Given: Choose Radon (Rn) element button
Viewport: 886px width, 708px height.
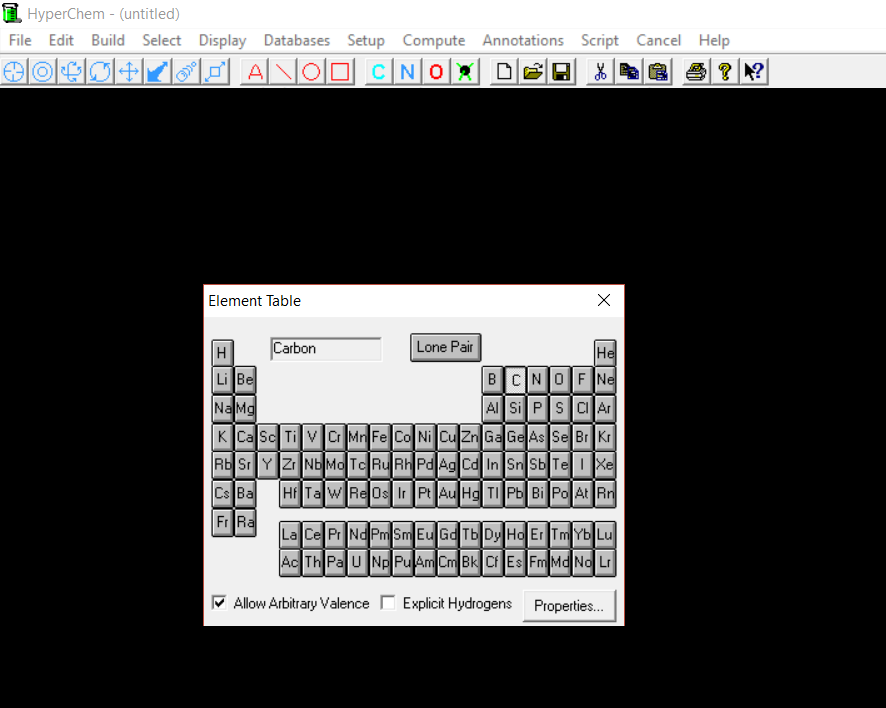Looking at the screenshot, I should tap(605, 493).
